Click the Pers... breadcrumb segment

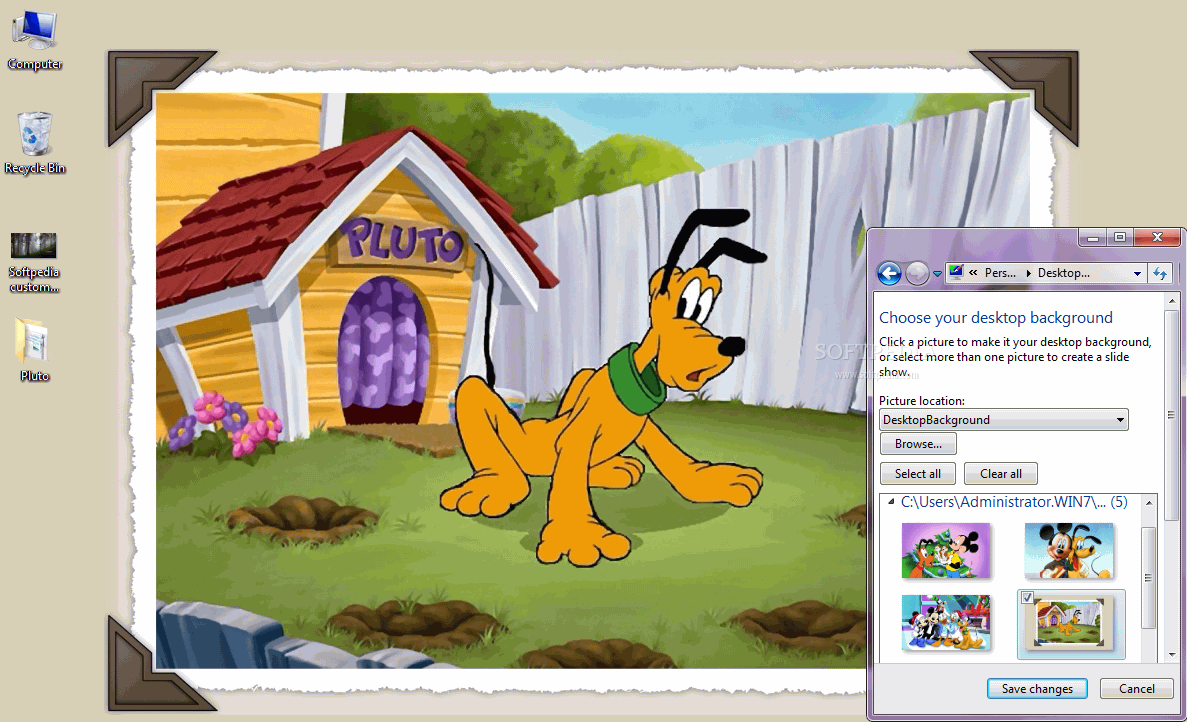1000,273
